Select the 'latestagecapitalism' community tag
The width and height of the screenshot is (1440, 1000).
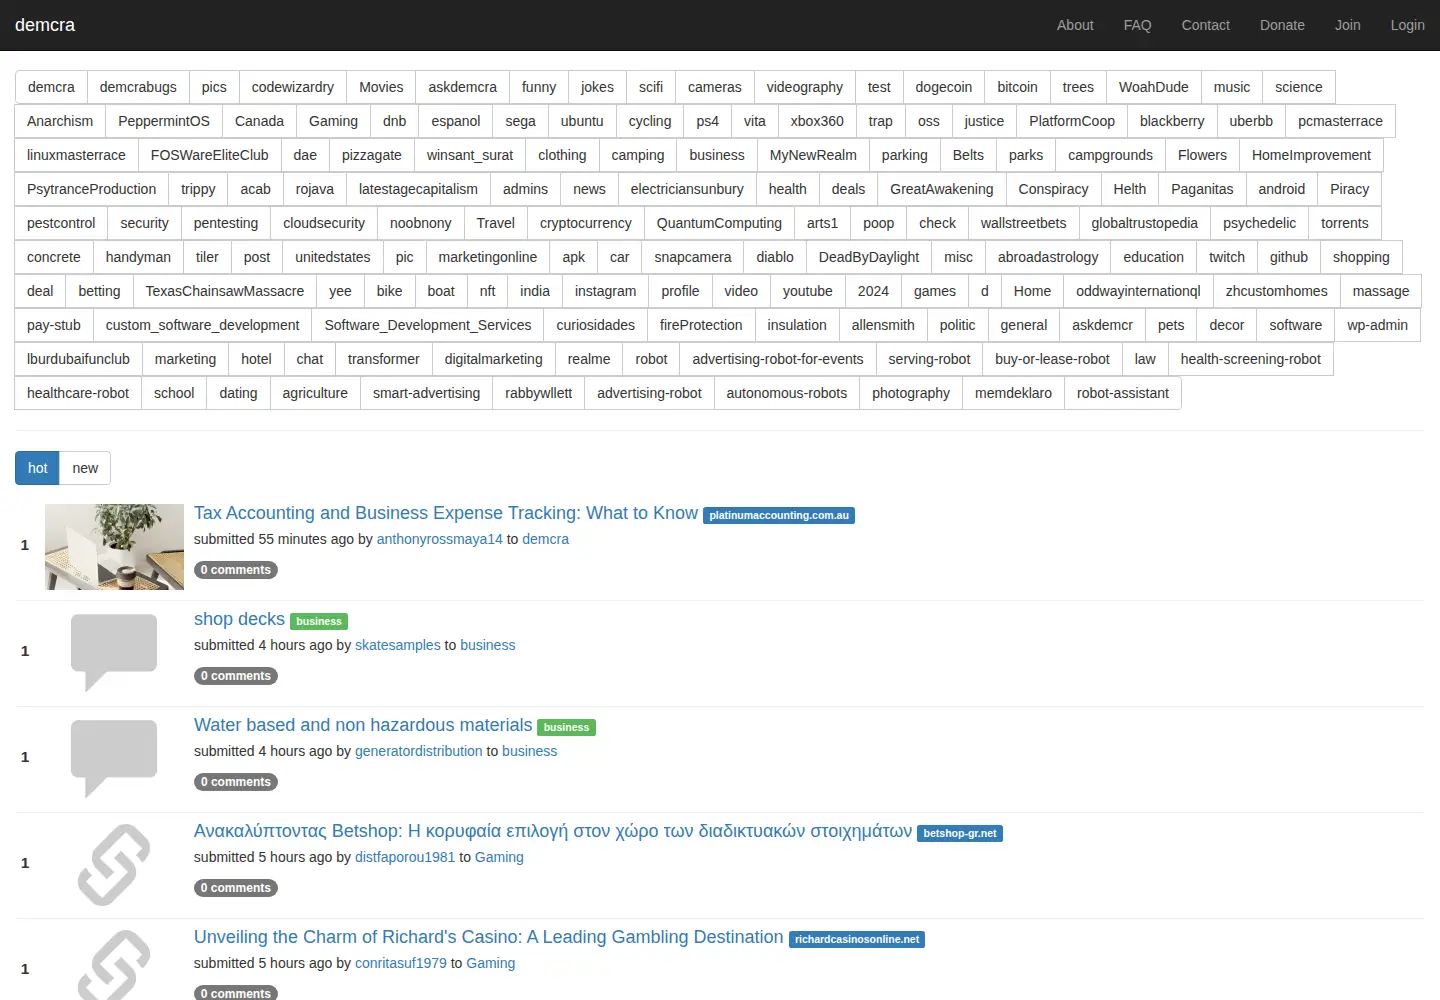(x=418, y=189)
